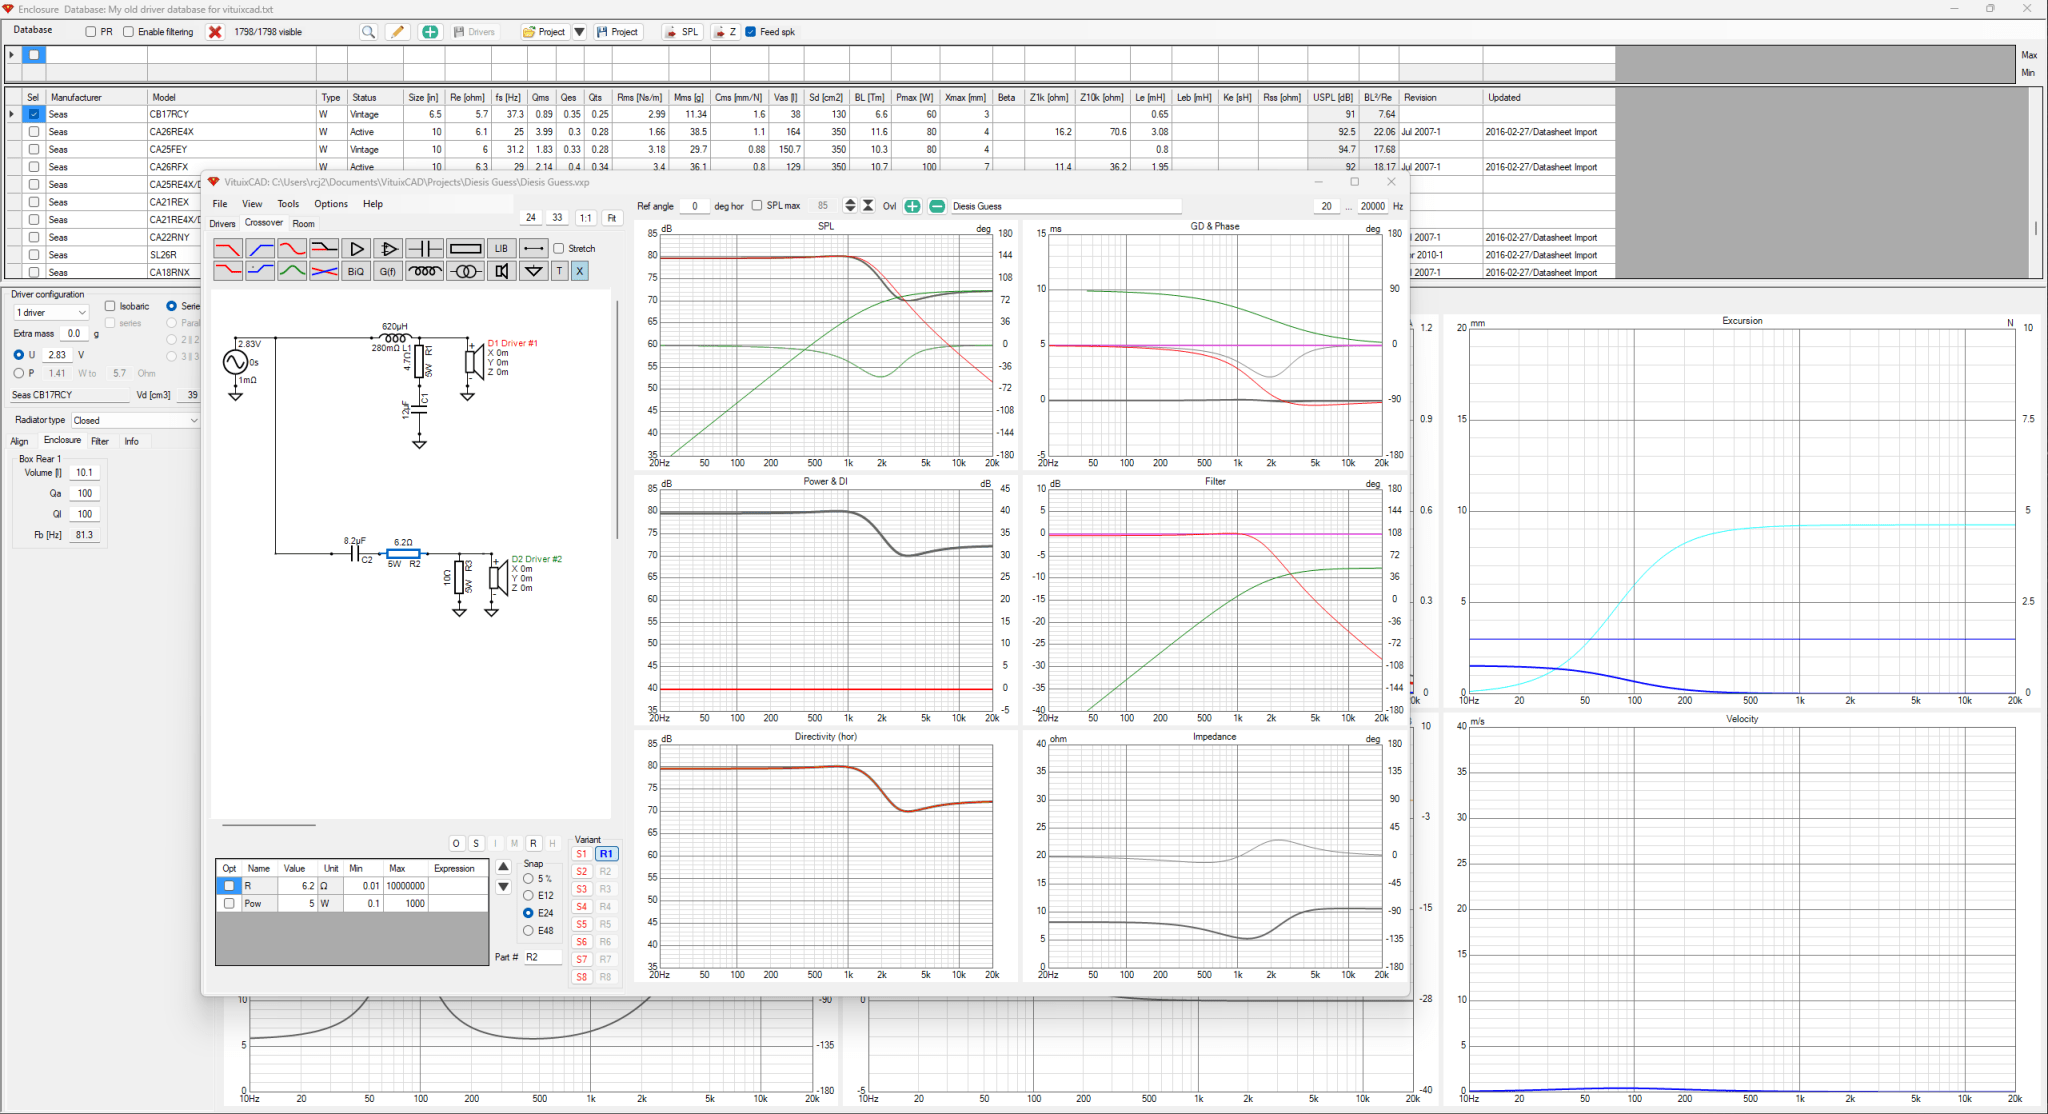Add a capacitor component to the schematic
2048x1114 pixels.
[x=424, y=248]
